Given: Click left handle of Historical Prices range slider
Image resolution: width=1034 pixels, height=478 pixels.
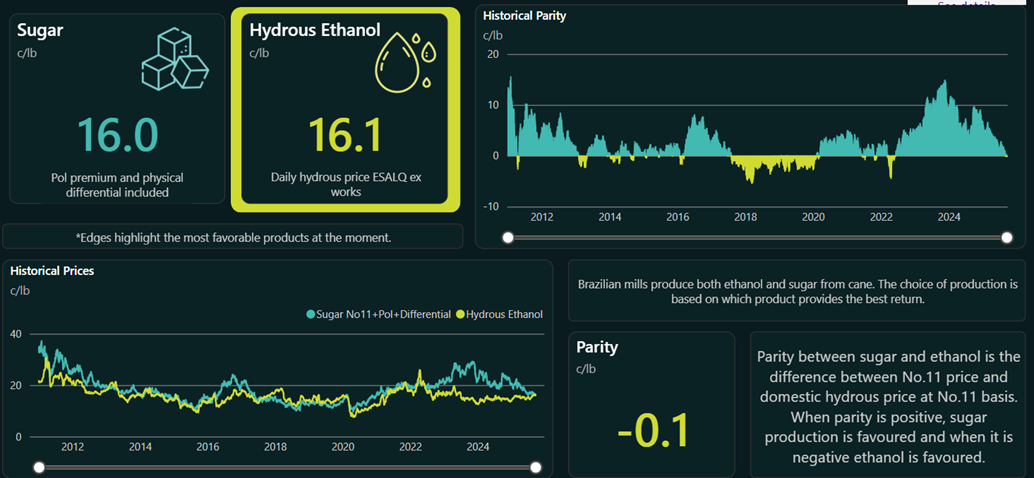Looking at the screenshot, I should tap(38, 467).
